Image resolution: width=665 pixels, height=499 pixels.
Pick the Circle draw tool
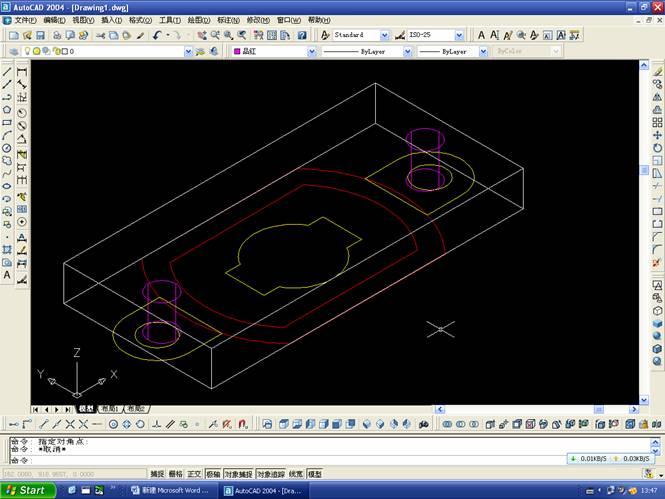(8, 148)
